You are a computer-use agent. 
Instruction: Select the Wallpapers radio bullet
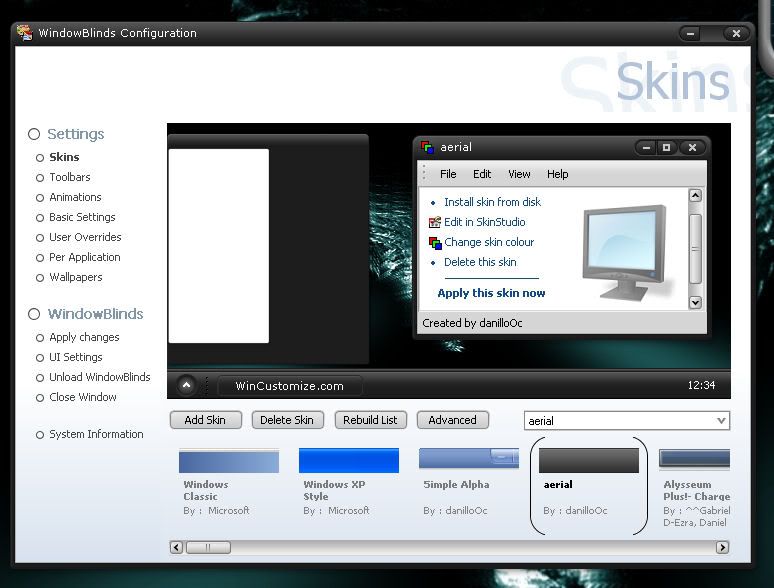point(40,278)
